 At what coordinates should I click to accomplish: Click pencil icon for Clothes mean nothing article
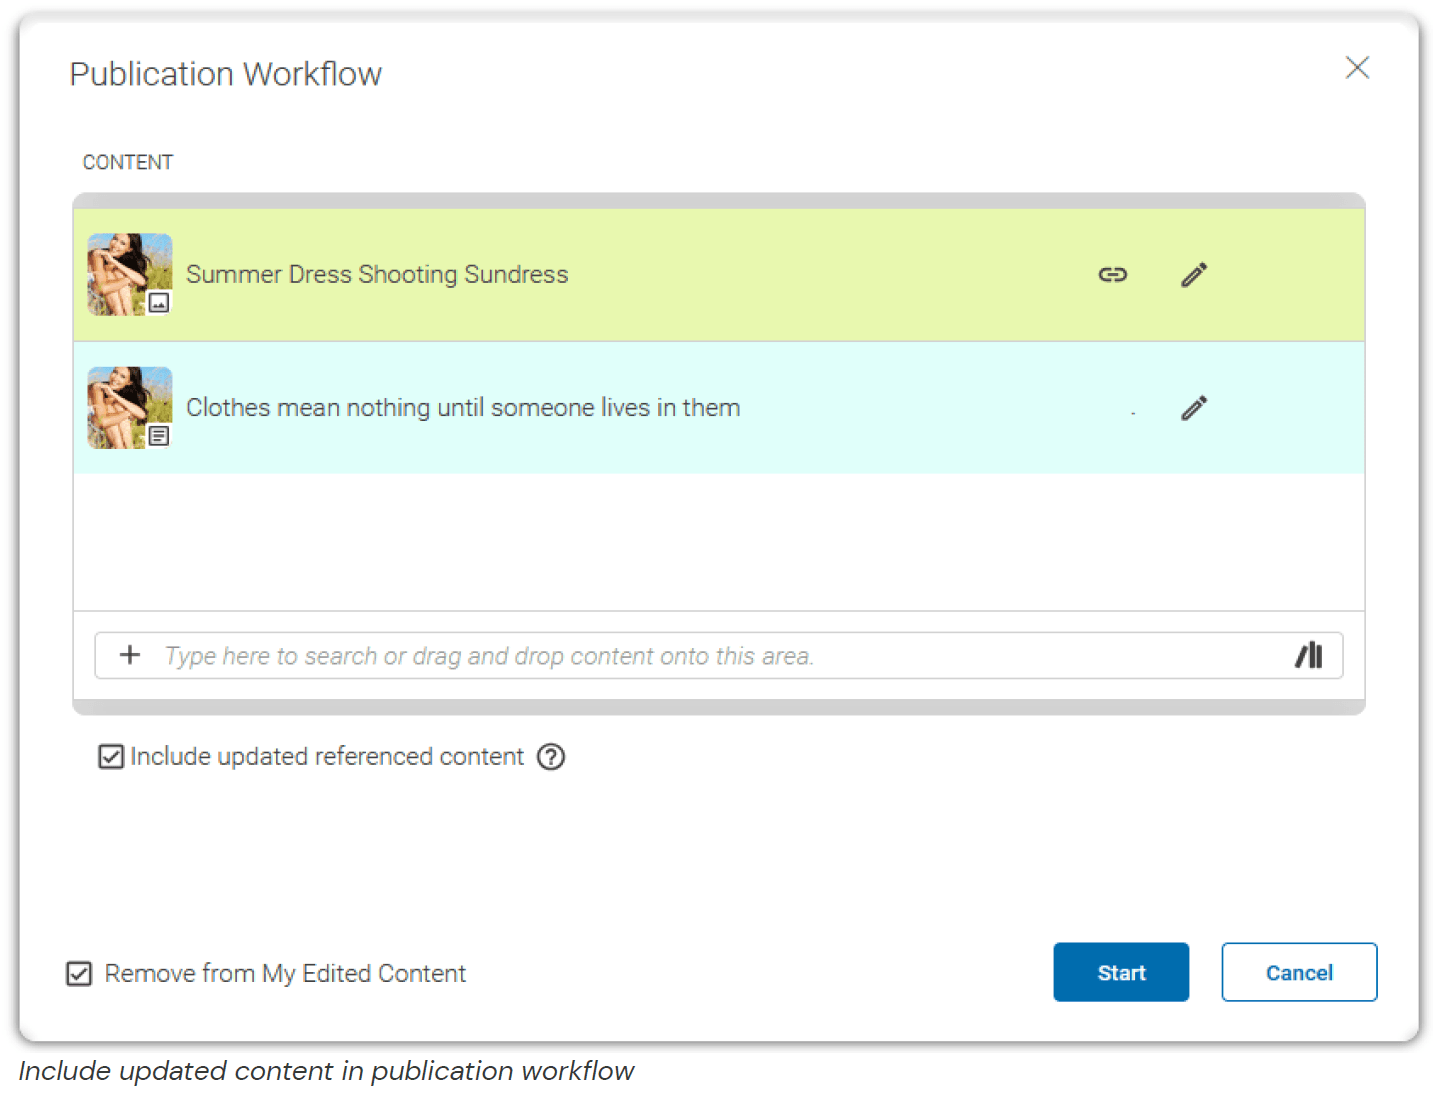[x=1194, y=408]
